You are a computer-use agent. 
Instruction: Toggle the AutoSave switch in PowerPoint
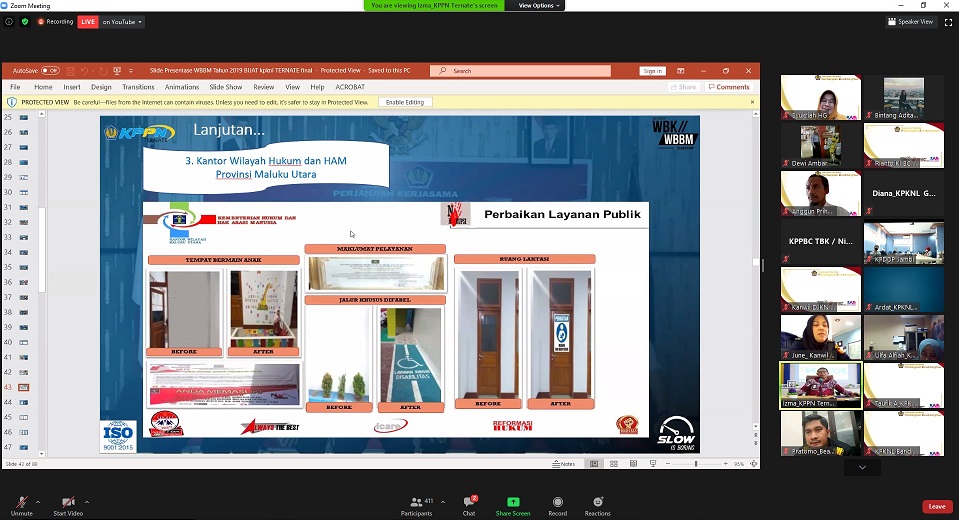coord(49,71)
